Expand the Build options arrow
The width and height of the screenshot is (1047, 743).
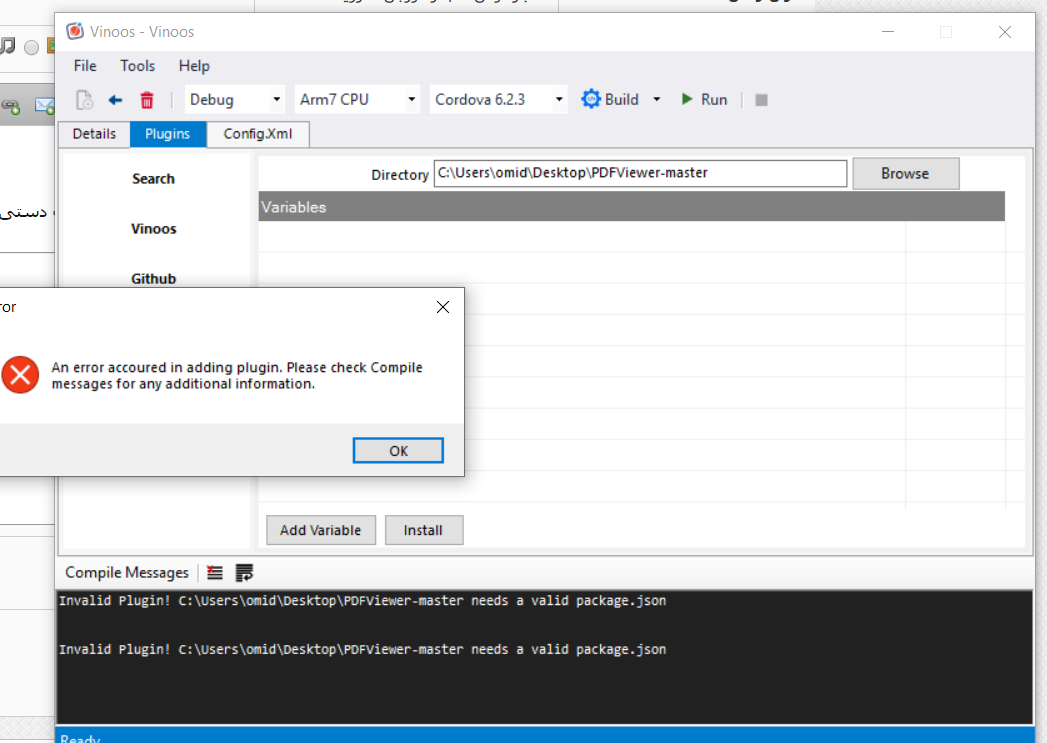click(x=656, y=99)
